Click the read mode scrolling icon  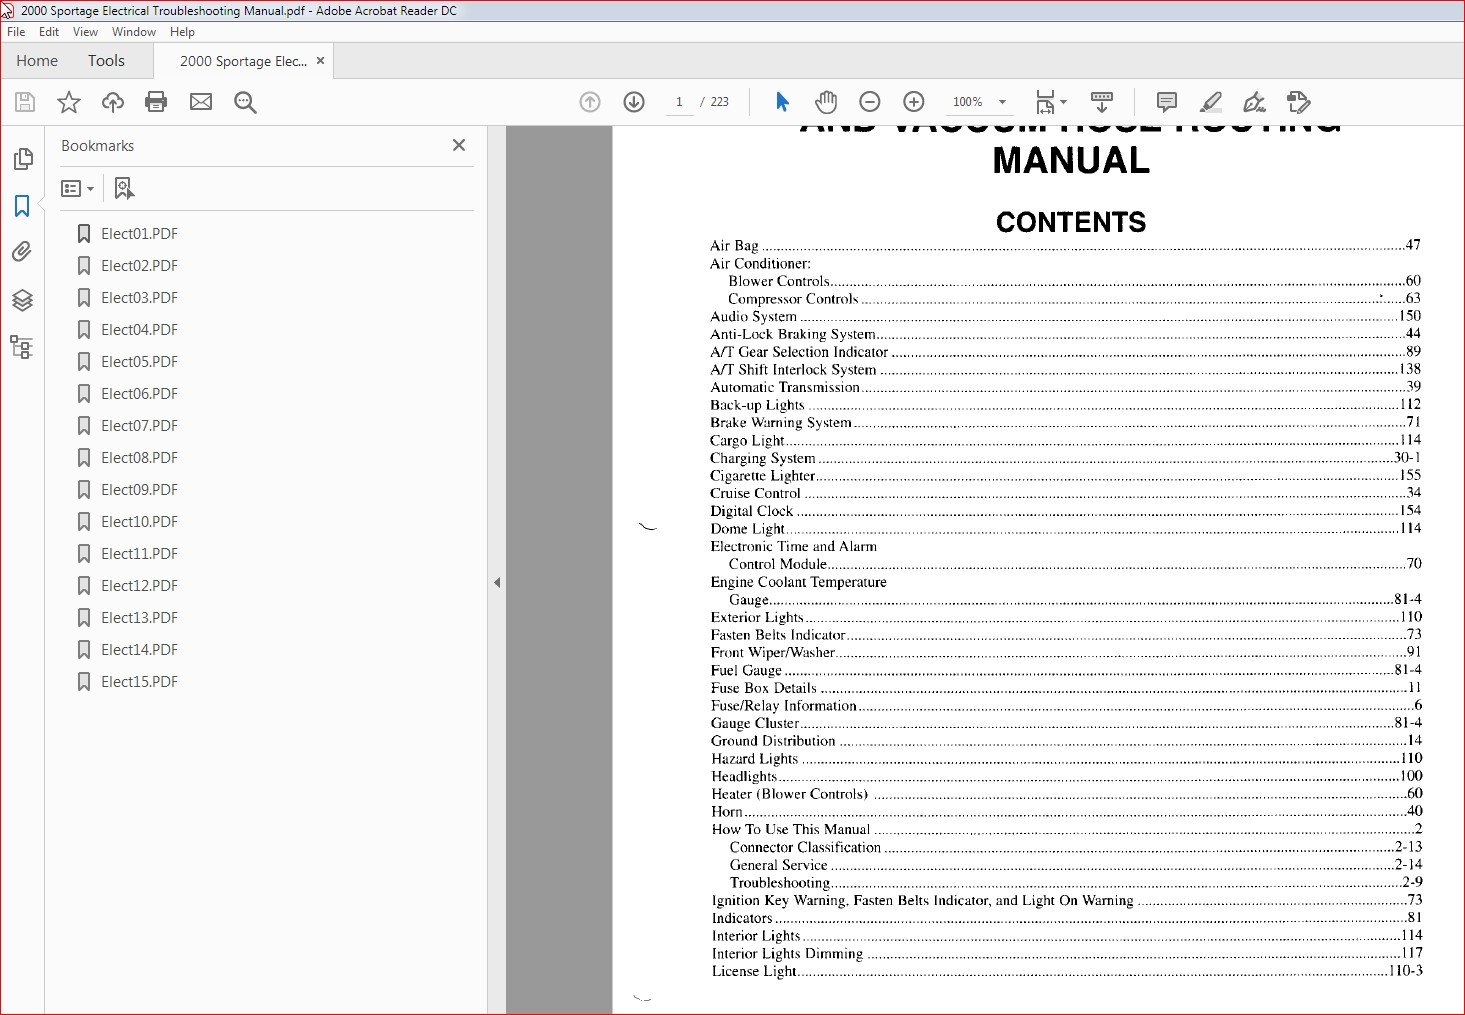(x=1102, y=102)
